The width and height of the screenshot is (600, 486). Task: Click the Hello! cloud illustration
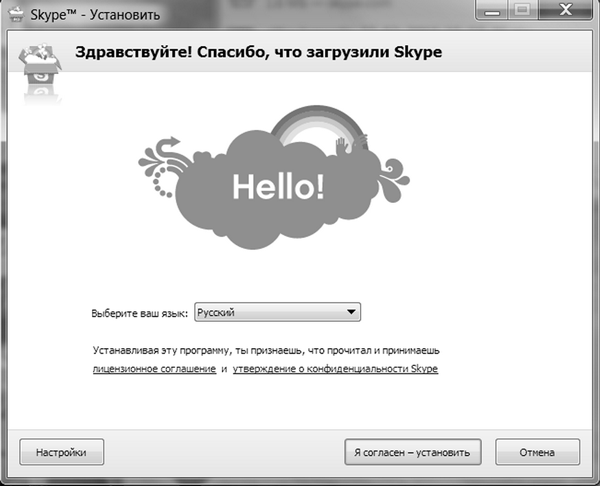(274, 178)
